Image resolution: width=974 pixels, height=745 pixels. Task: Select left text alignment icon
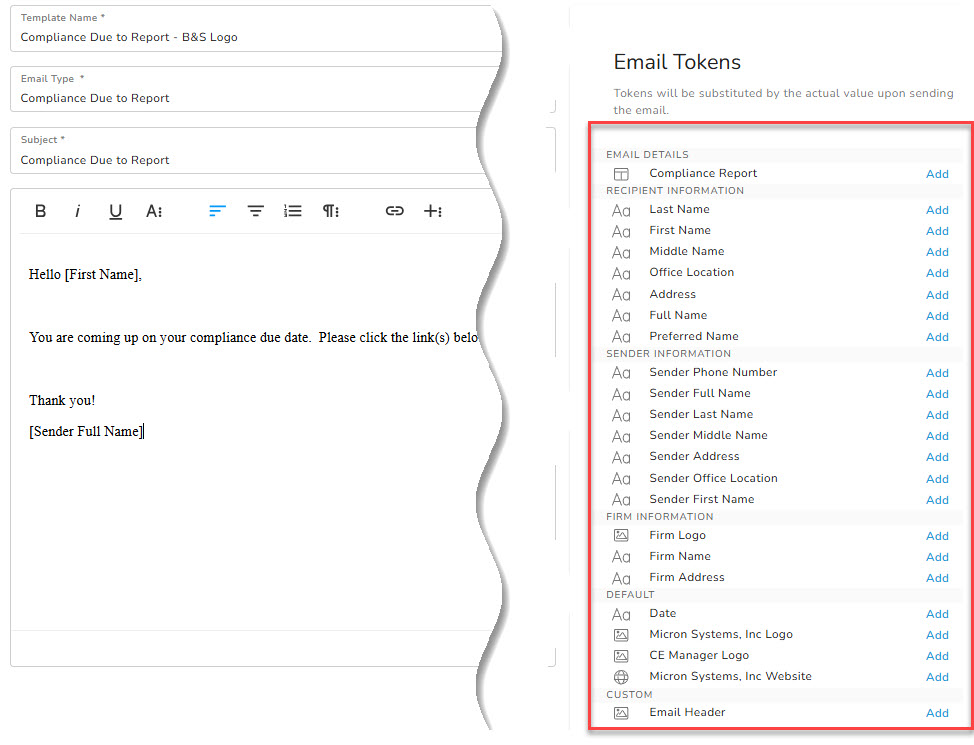tap(217, 211)
